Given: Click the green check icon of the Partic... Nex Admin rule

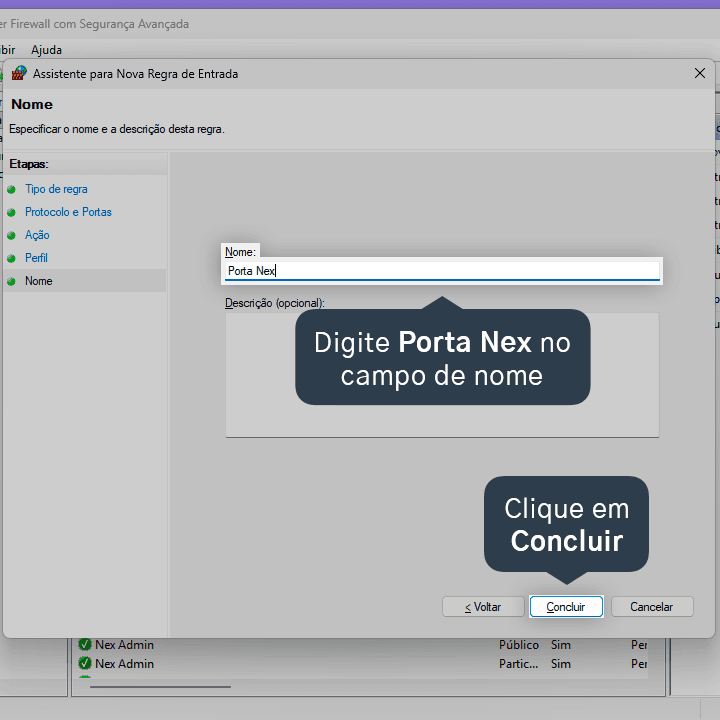Looking at the screenshot, I should point(84,664).
